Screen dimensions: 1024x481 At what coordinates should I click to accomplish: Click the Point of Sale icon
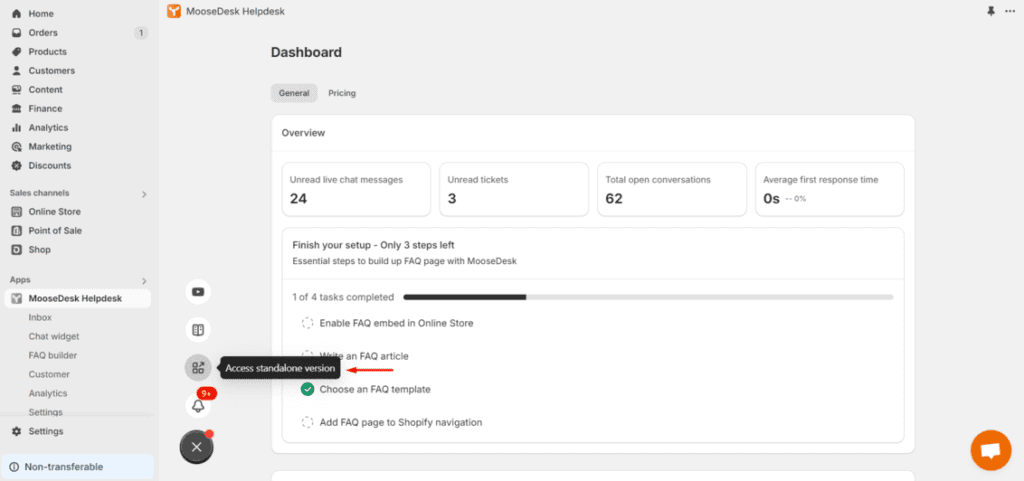tap(16, 230)
